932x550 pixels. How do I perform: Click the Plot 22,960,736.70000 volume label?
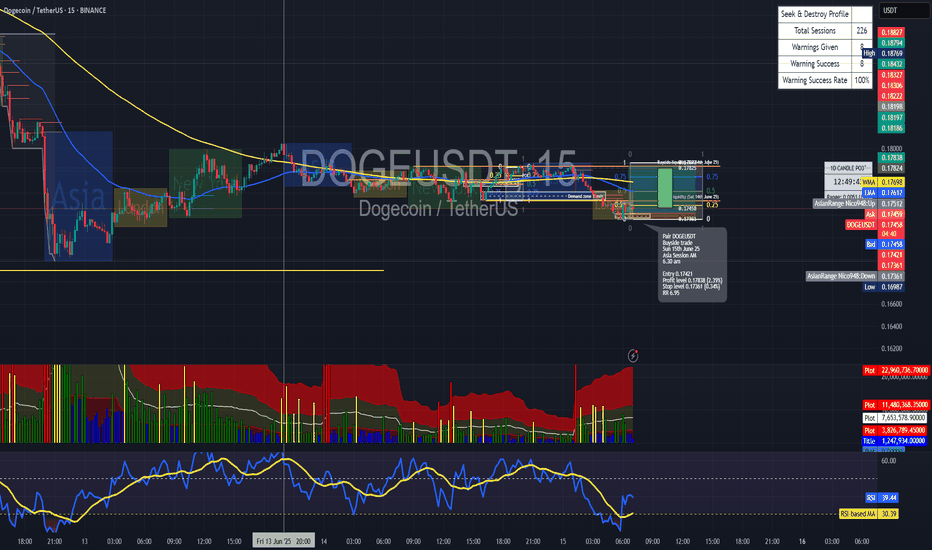coord(895,370)
